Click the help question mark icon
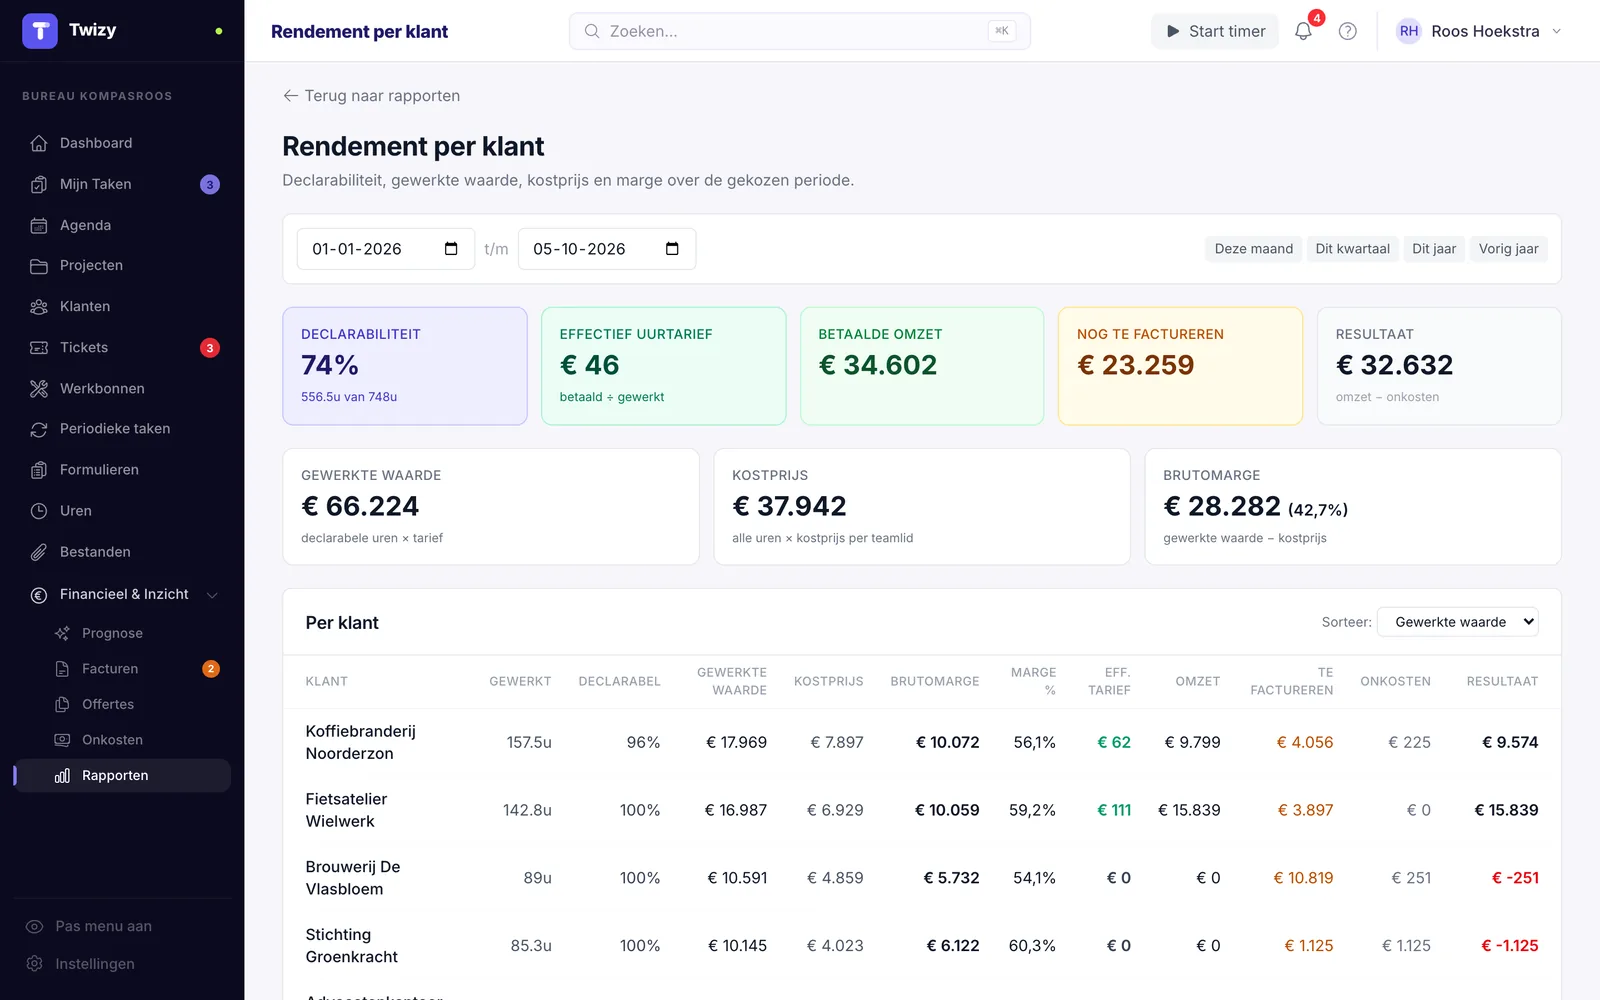1600x1000 pixels. point(1348,31)
